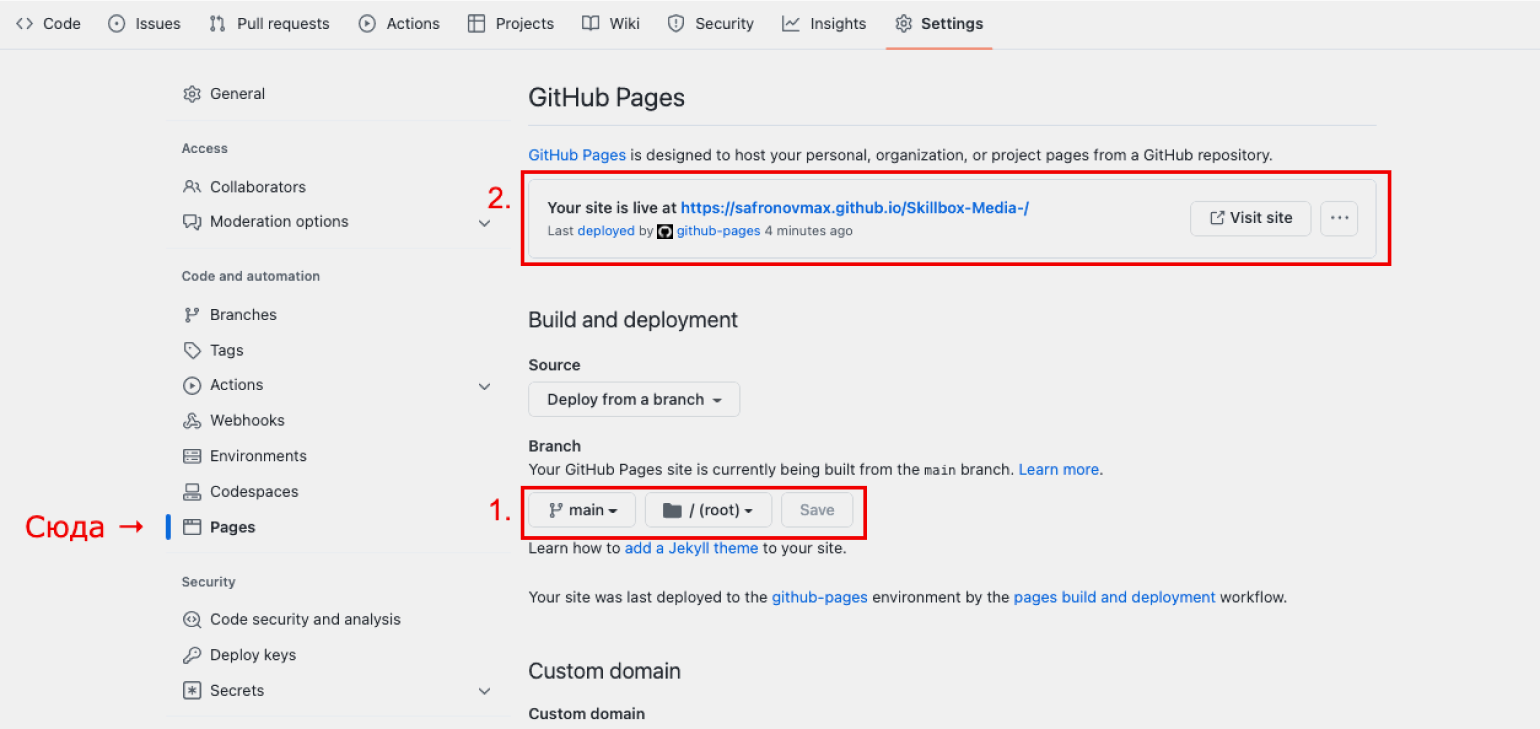
Task: Switch to the Actions tab
Action: pos(399,23)
